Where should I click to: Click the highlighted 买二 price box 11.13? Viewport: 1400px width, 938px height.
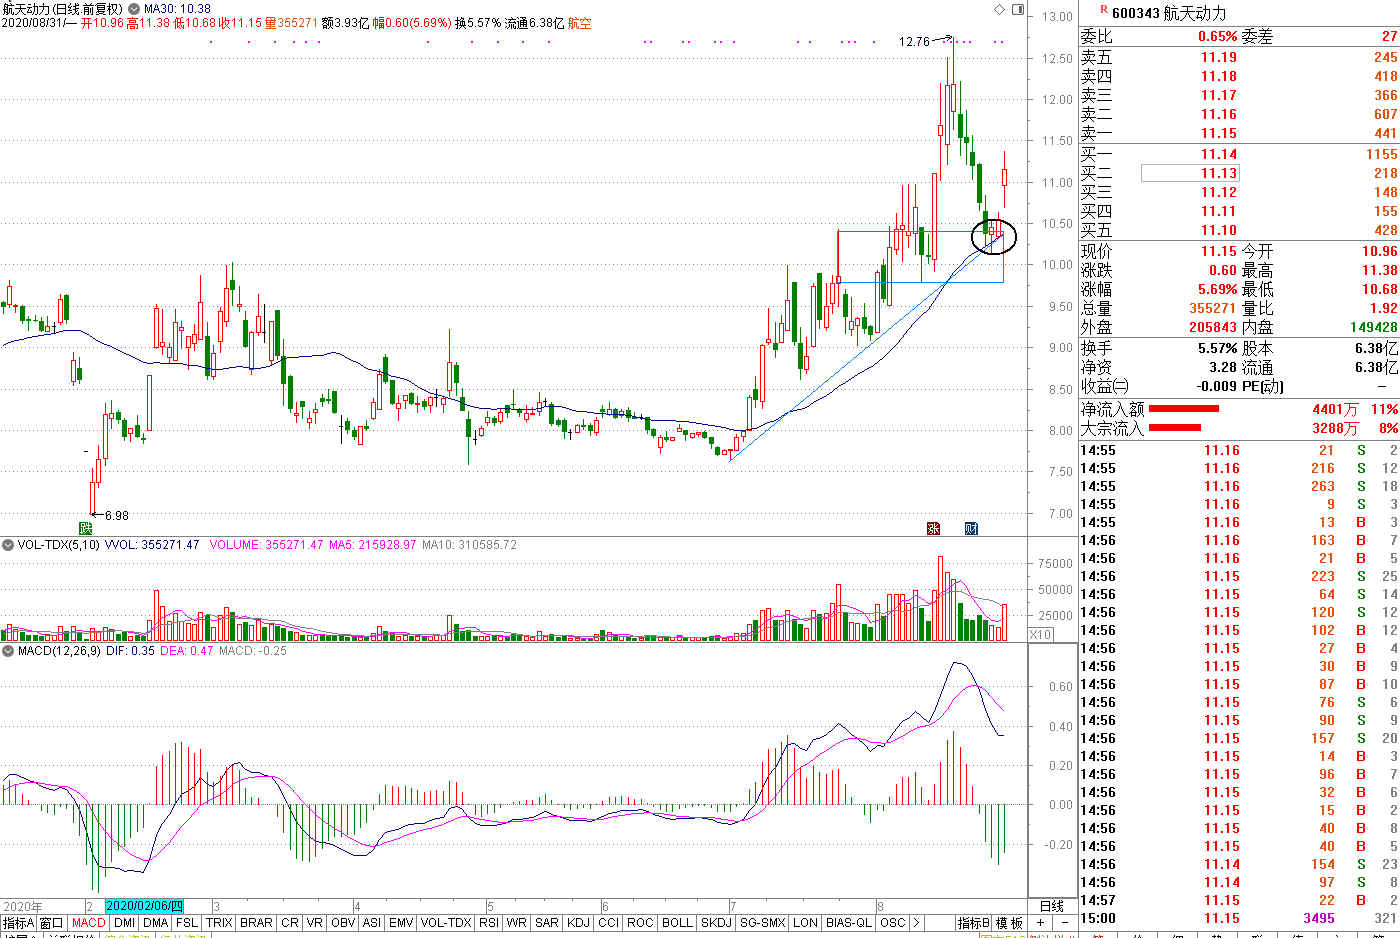[1190, 173]
